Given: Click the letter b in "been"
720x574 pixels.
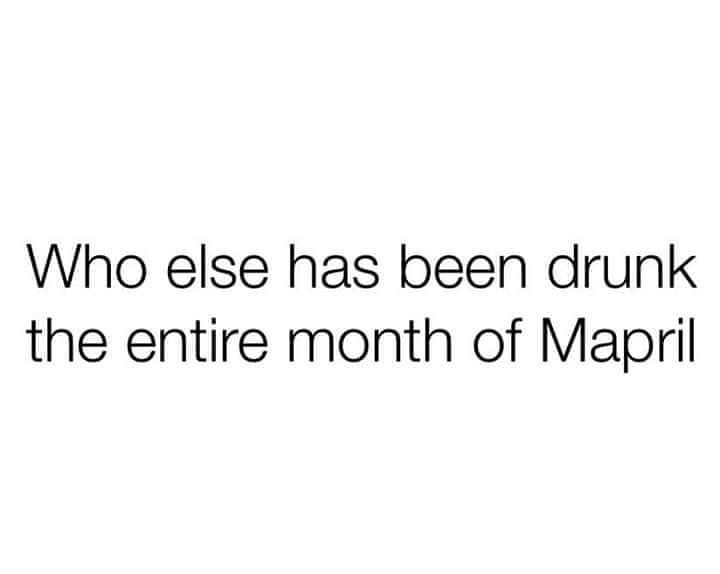Looking at the screenshot, I should click(x=416, y=266).
